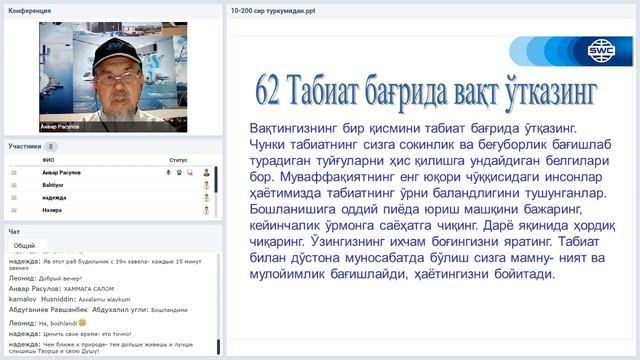Click the participants list scrollbar

(x=216, y=191)
